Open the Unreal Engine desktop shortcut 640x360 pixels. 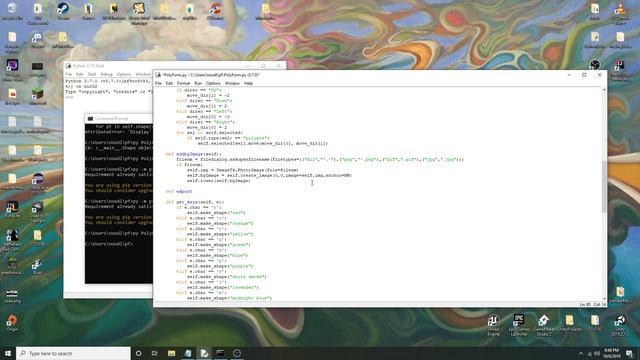[x=493, y=324]
